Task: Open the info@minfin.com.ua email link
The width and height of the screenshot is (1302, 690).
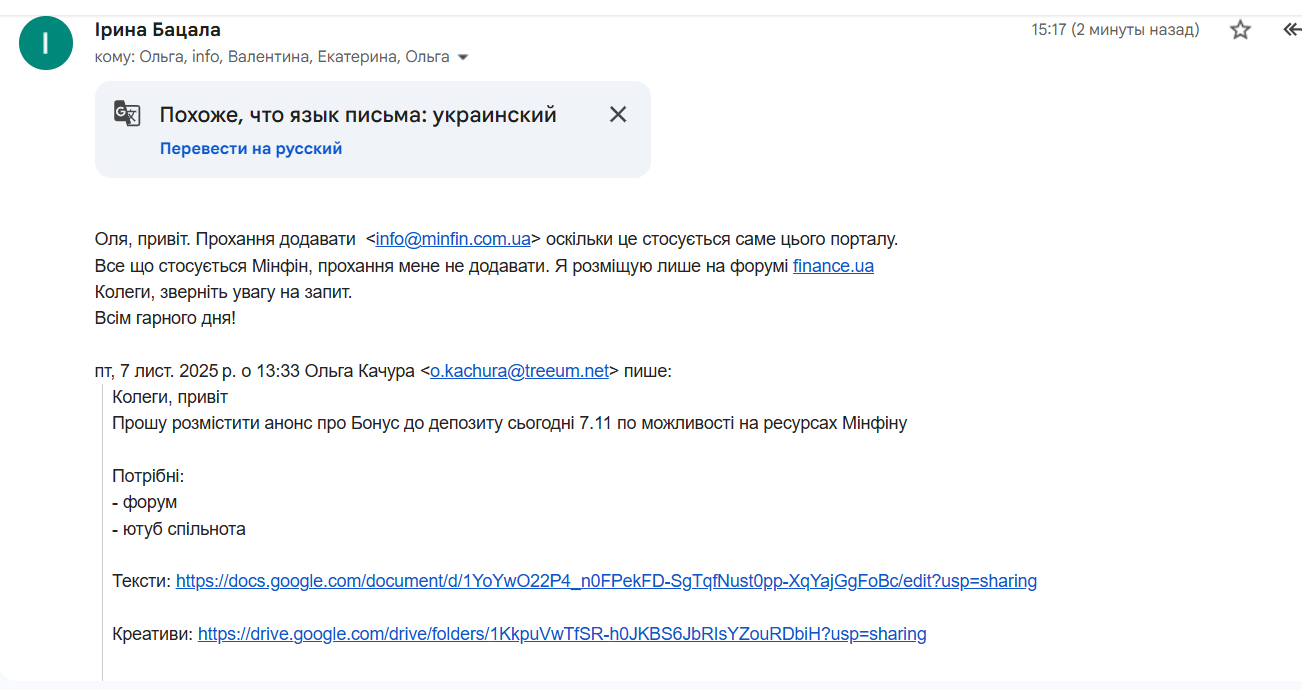Action: pyautogui.click(x=453, y=239)
